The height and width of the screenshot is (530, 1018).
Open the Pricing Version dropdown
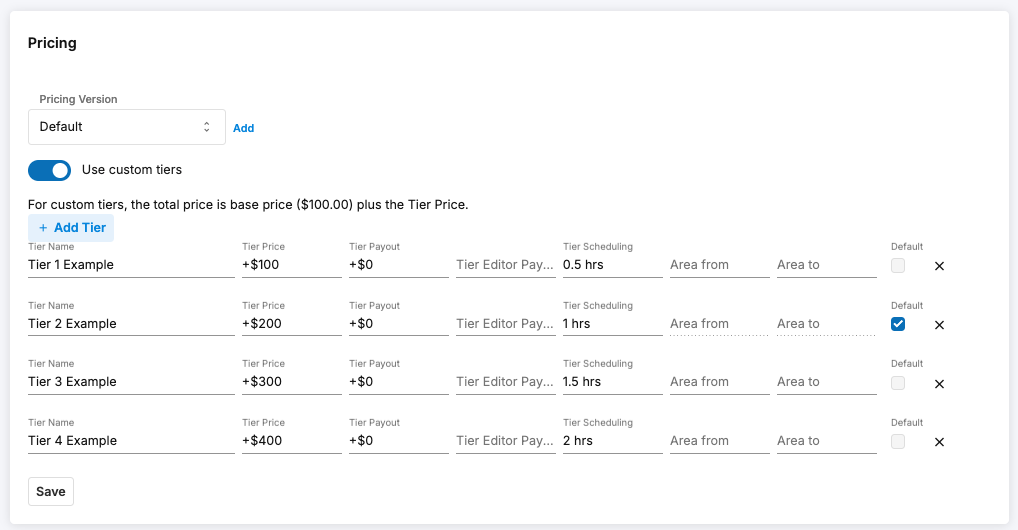tap(127, 127)
